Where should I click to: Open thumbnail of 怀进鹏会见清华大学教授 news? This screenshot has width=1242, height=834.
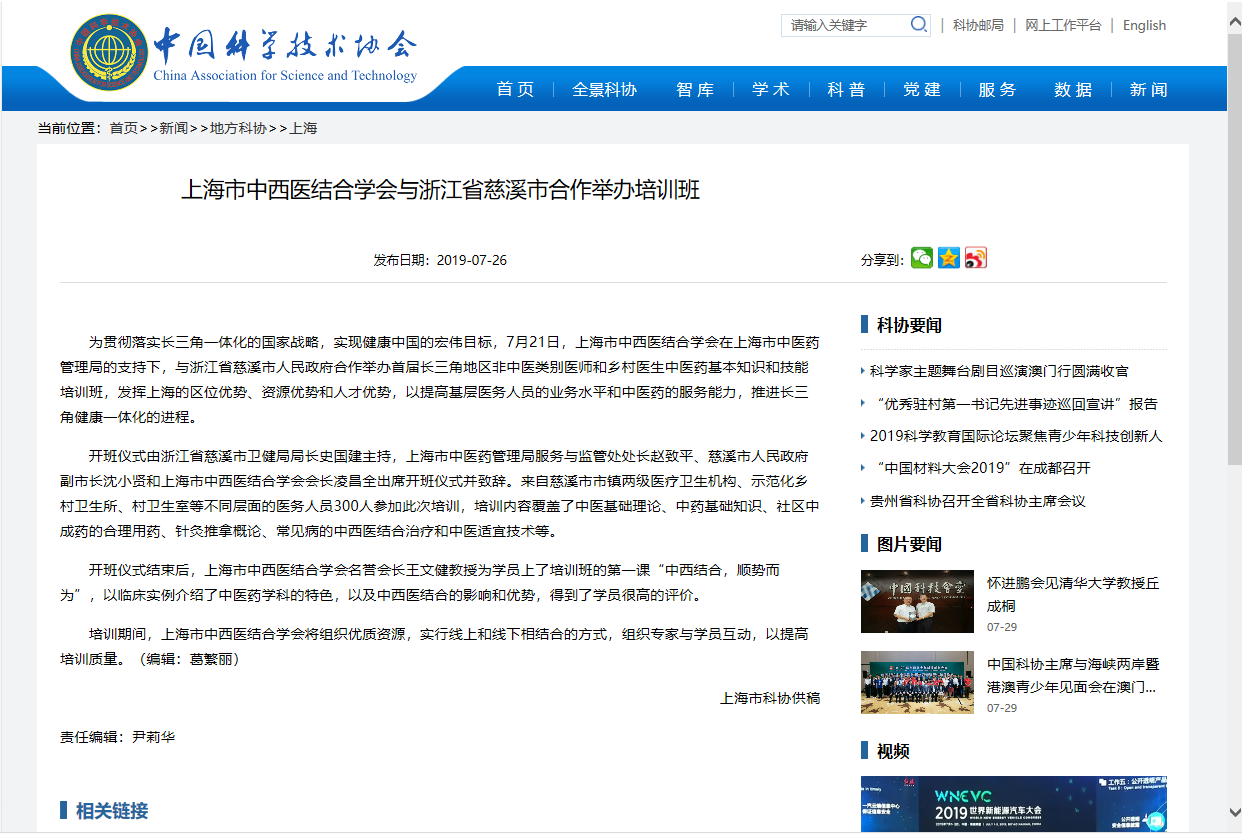tap(917, 601)
